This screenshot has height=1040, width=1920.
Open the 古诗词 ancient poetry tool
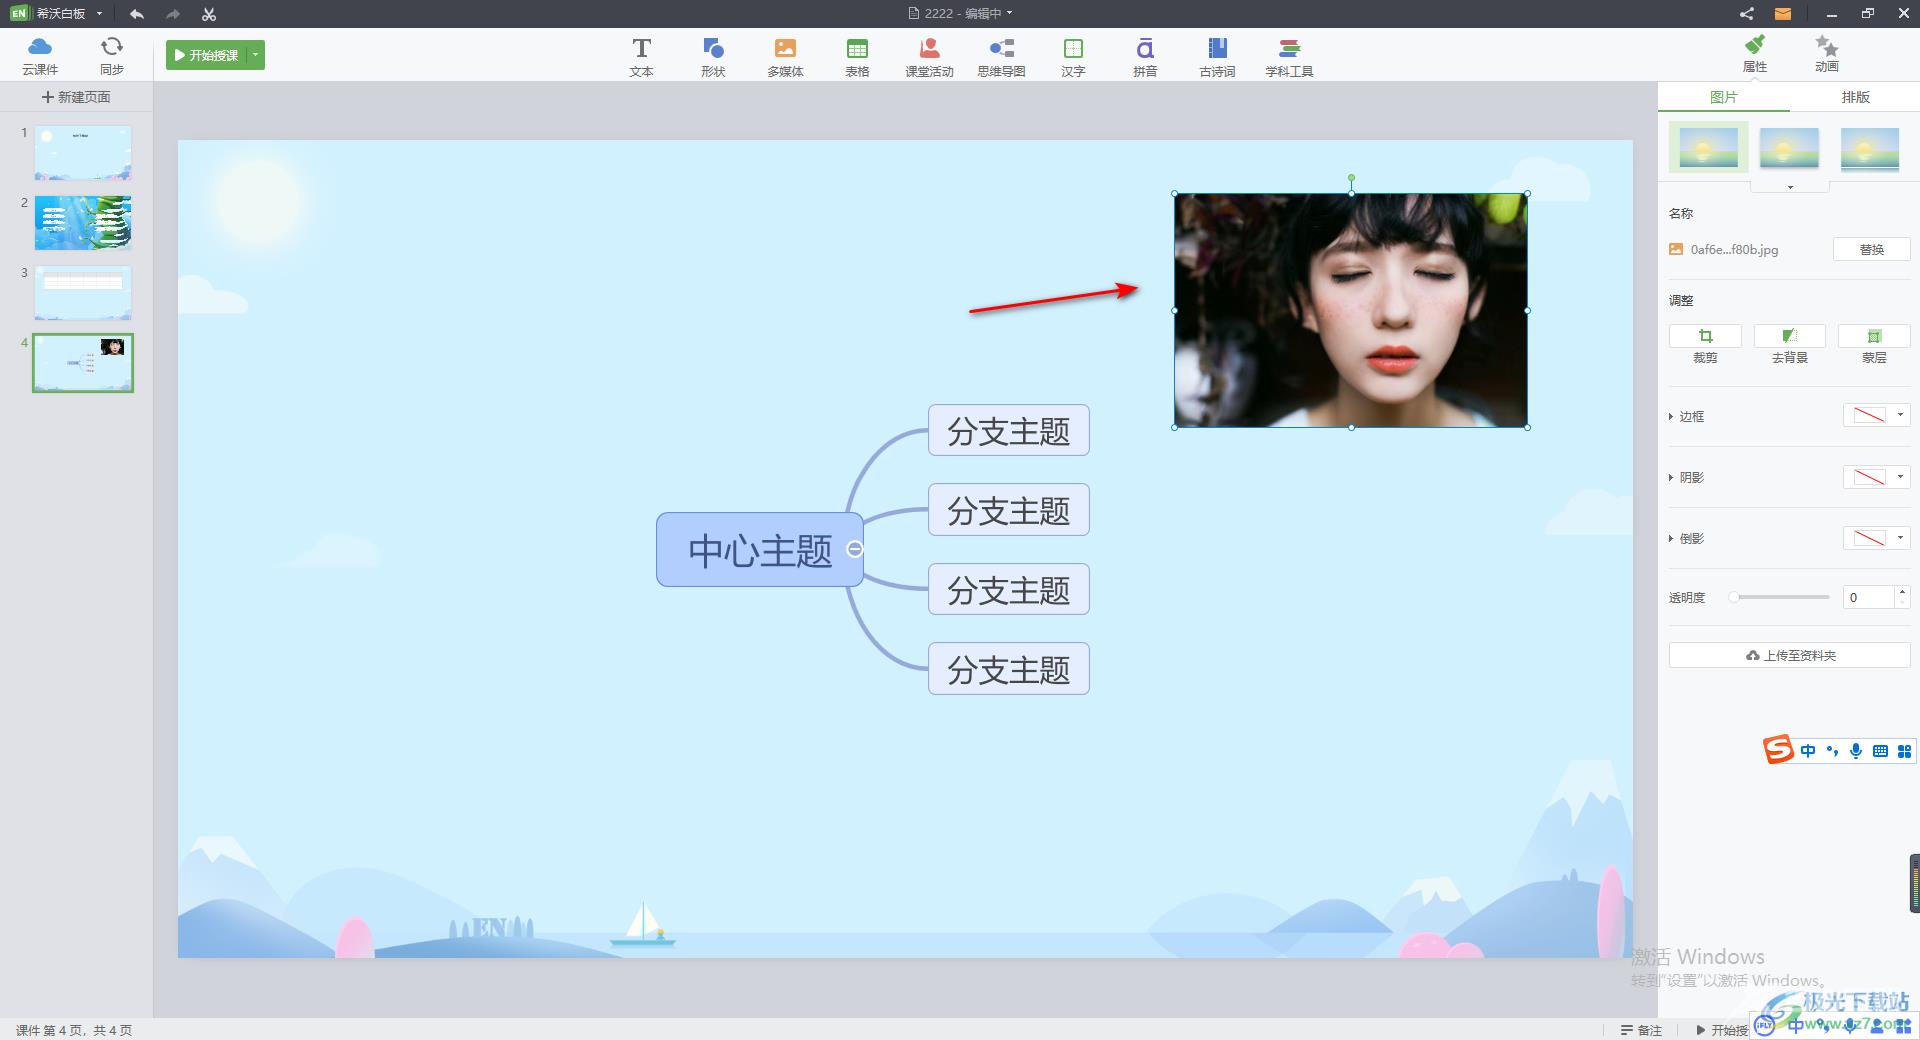click(x=1217, y=56)
